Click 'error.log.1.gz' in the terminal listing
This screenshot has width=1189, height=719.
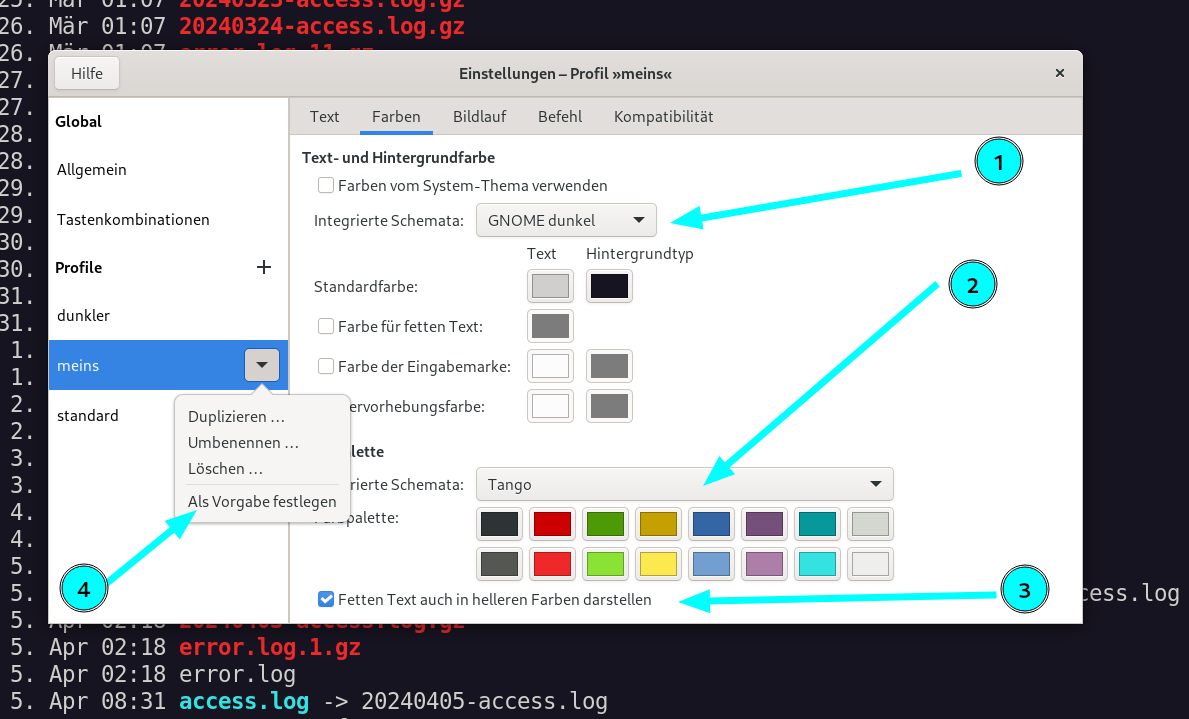click(x=270, y=647)
